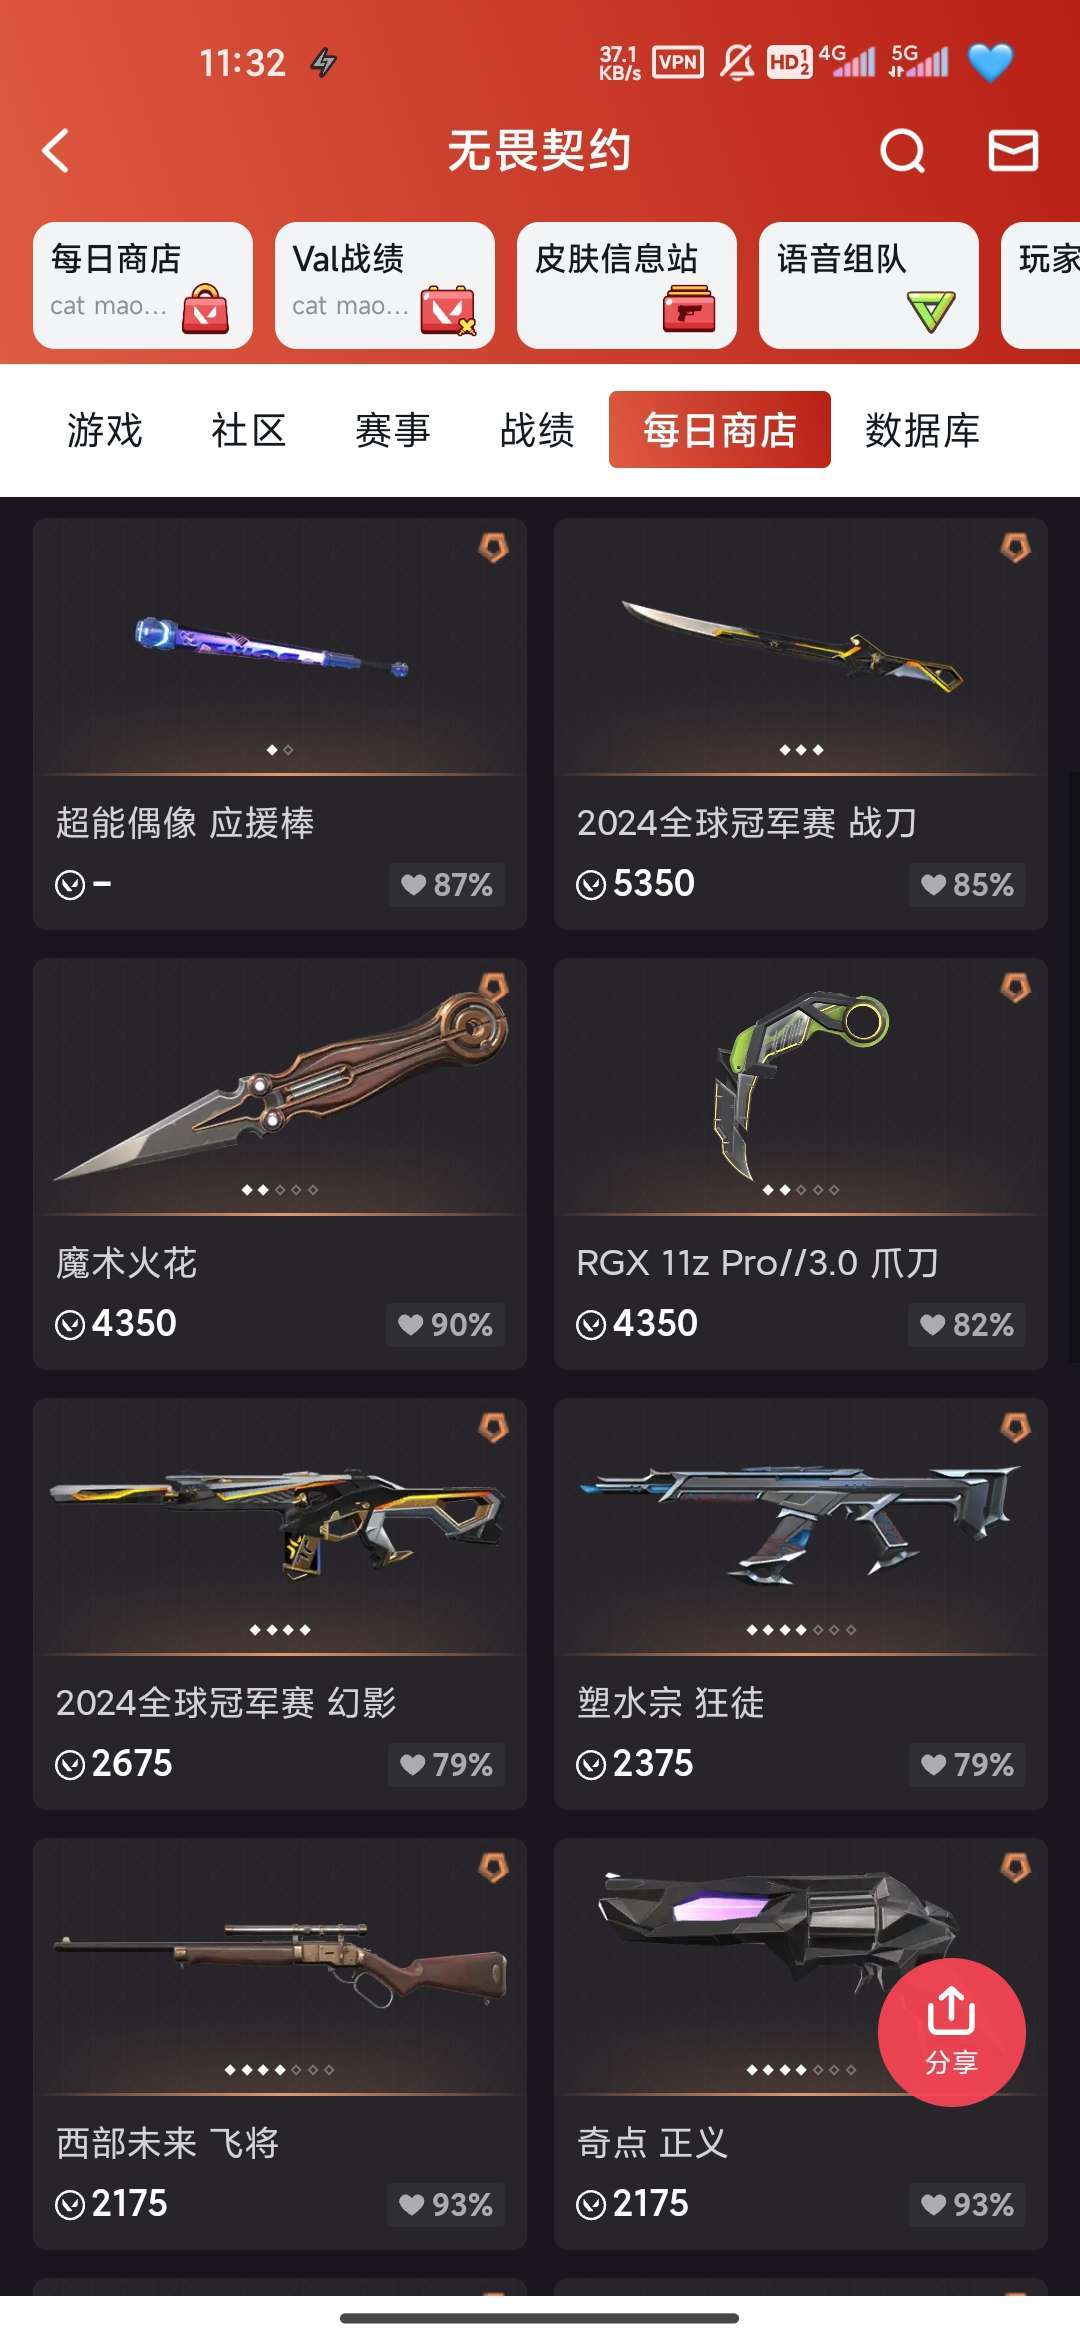
Task: Switch to the 游戏 tab
Action: coord(105,430)
